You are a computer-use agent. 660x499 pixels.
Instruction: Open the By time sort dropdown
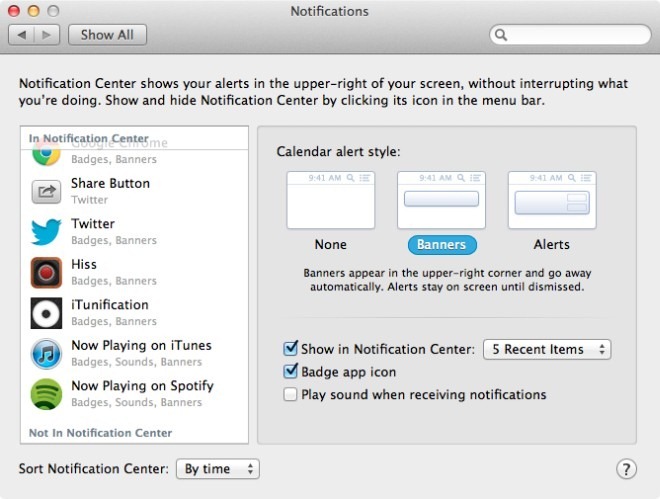tap(218, 469)
